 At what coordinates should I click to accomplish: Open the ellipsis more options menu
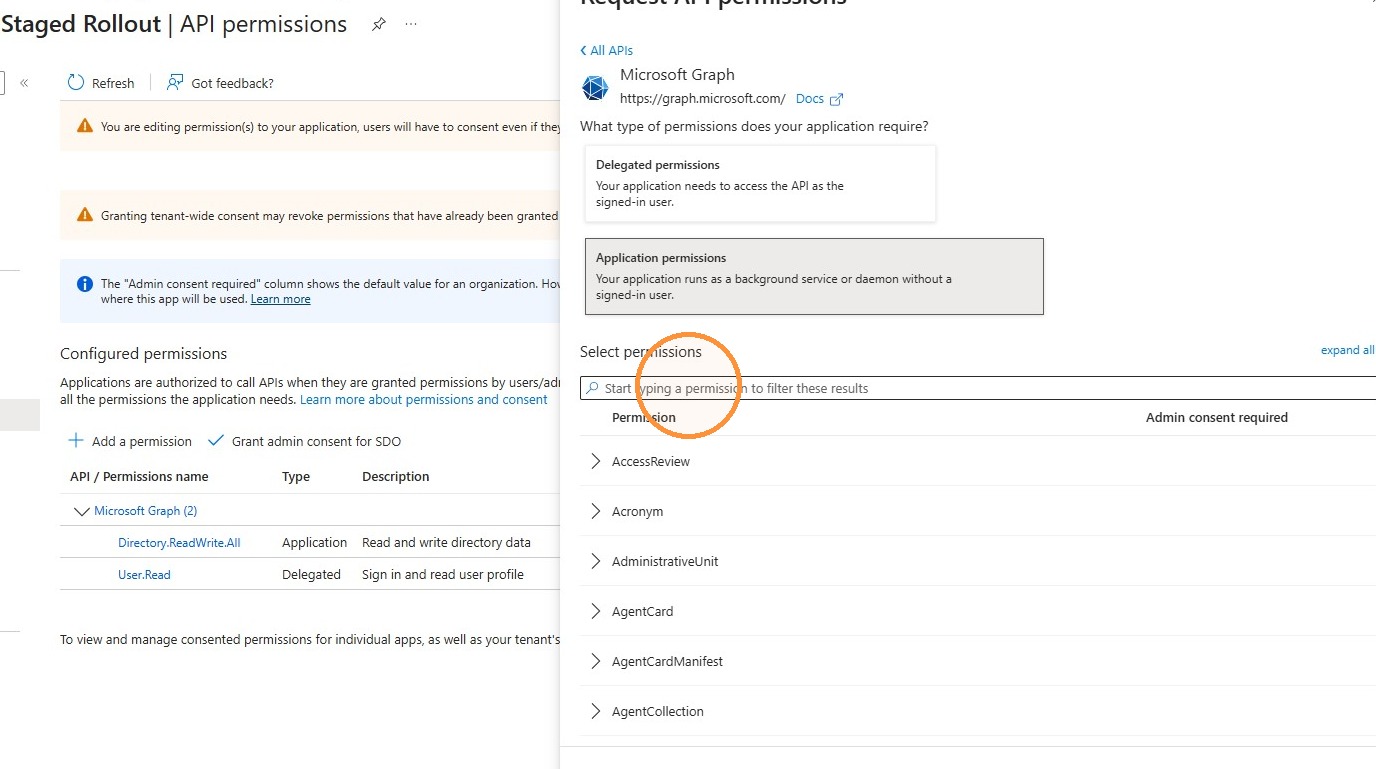(411, 25)
